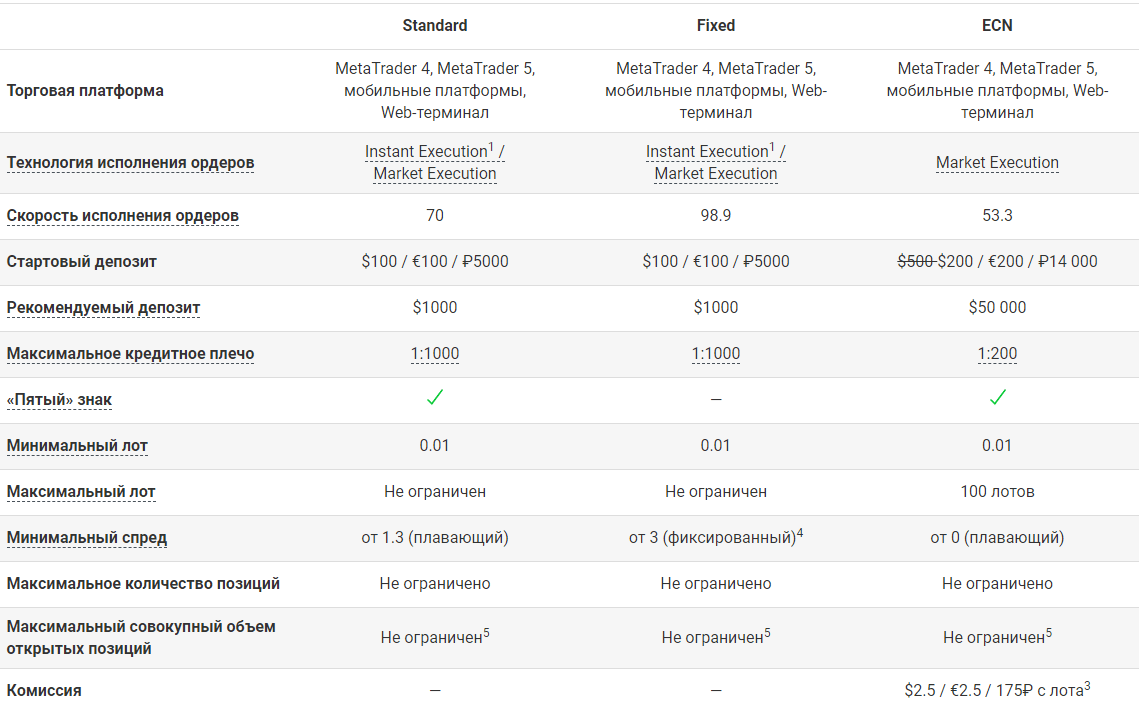
Task: Click the 'Минимальный спред' row label
Action: (87, 538)
